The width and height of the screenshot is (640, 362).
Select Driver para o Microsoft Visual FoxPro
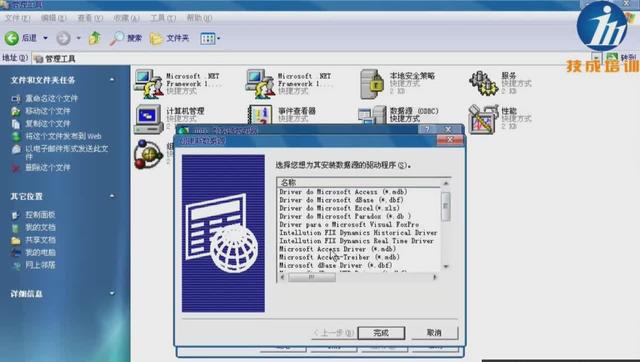pos(349,224)
